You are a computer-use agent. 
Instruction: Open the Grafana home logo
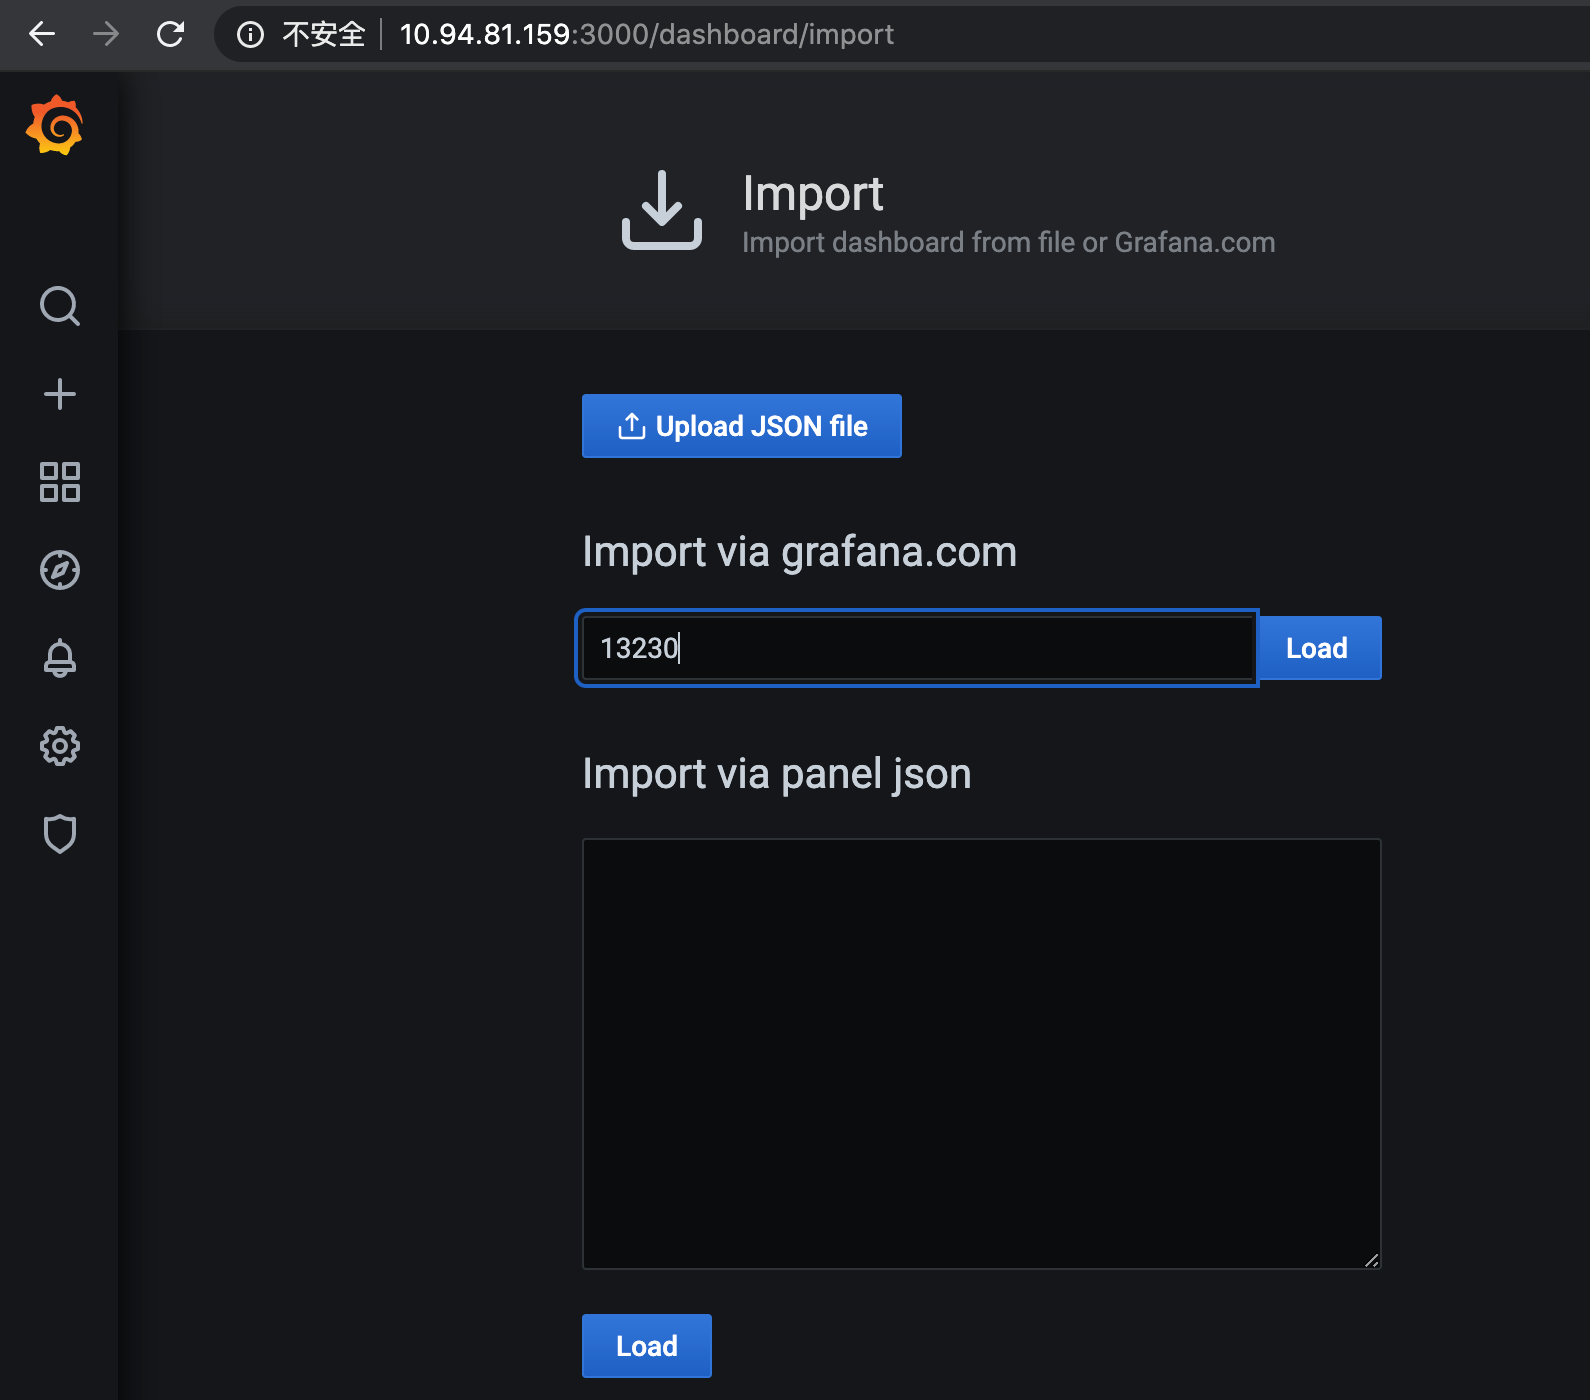click(x=55, y=125)
